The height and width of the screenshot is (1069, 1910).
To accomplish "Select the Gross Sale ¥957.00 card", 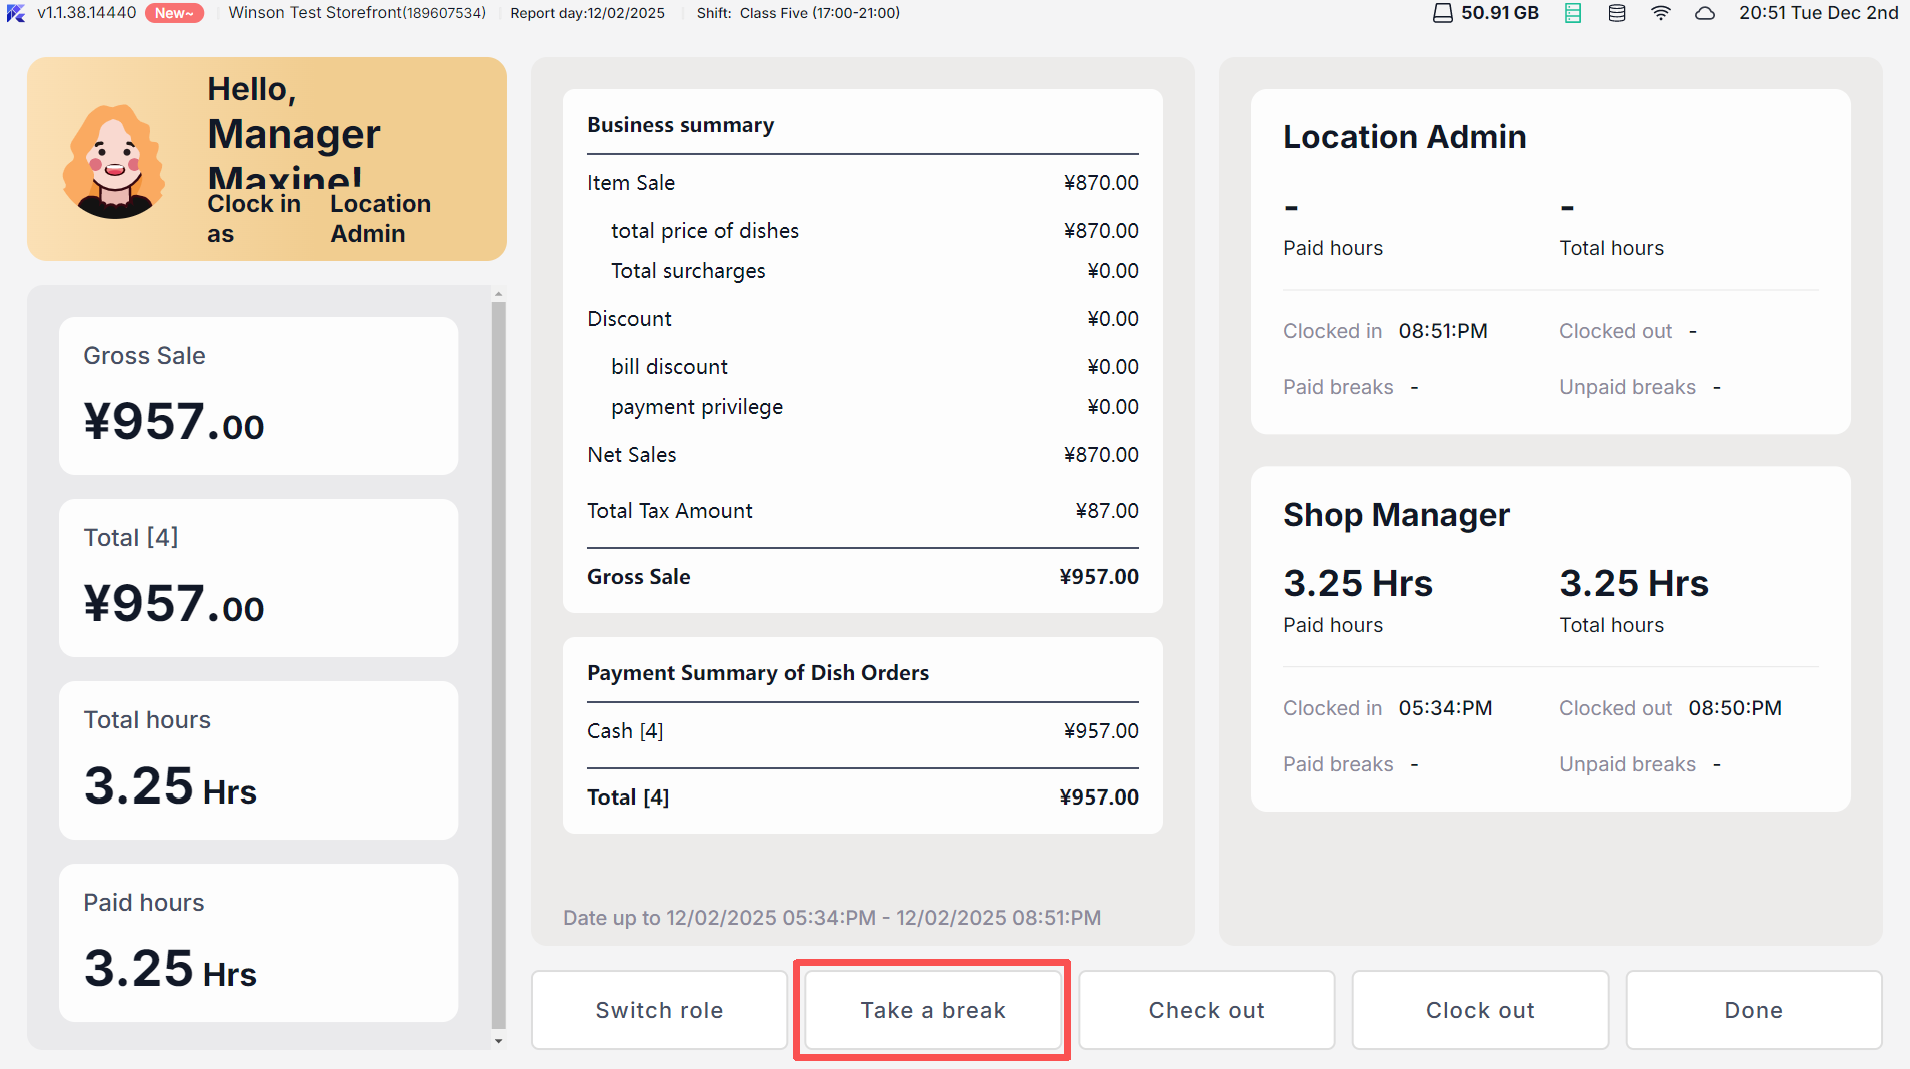I will (258, 396).
